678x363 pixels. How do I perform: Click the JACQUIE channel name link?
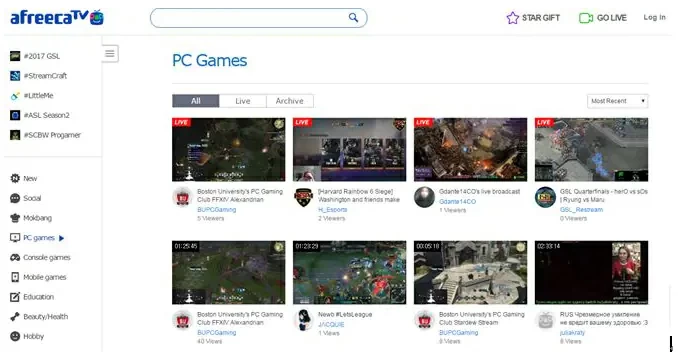(331, 324)
